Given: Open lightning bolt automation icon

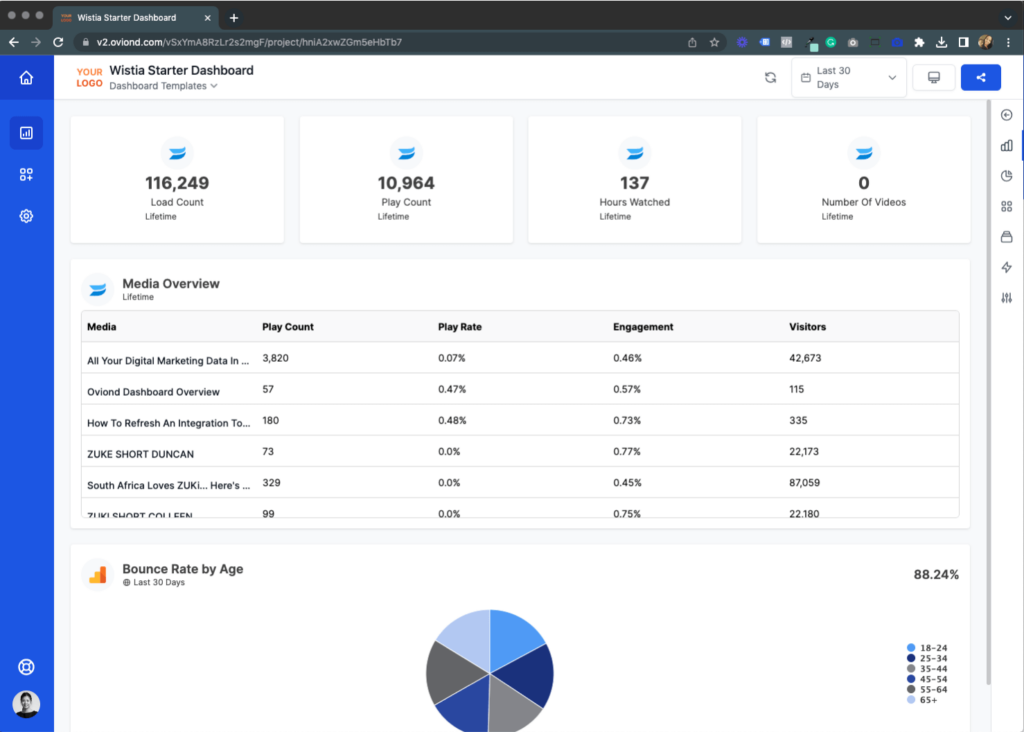Looking at the screenshot, I should tap(1006, 268).
